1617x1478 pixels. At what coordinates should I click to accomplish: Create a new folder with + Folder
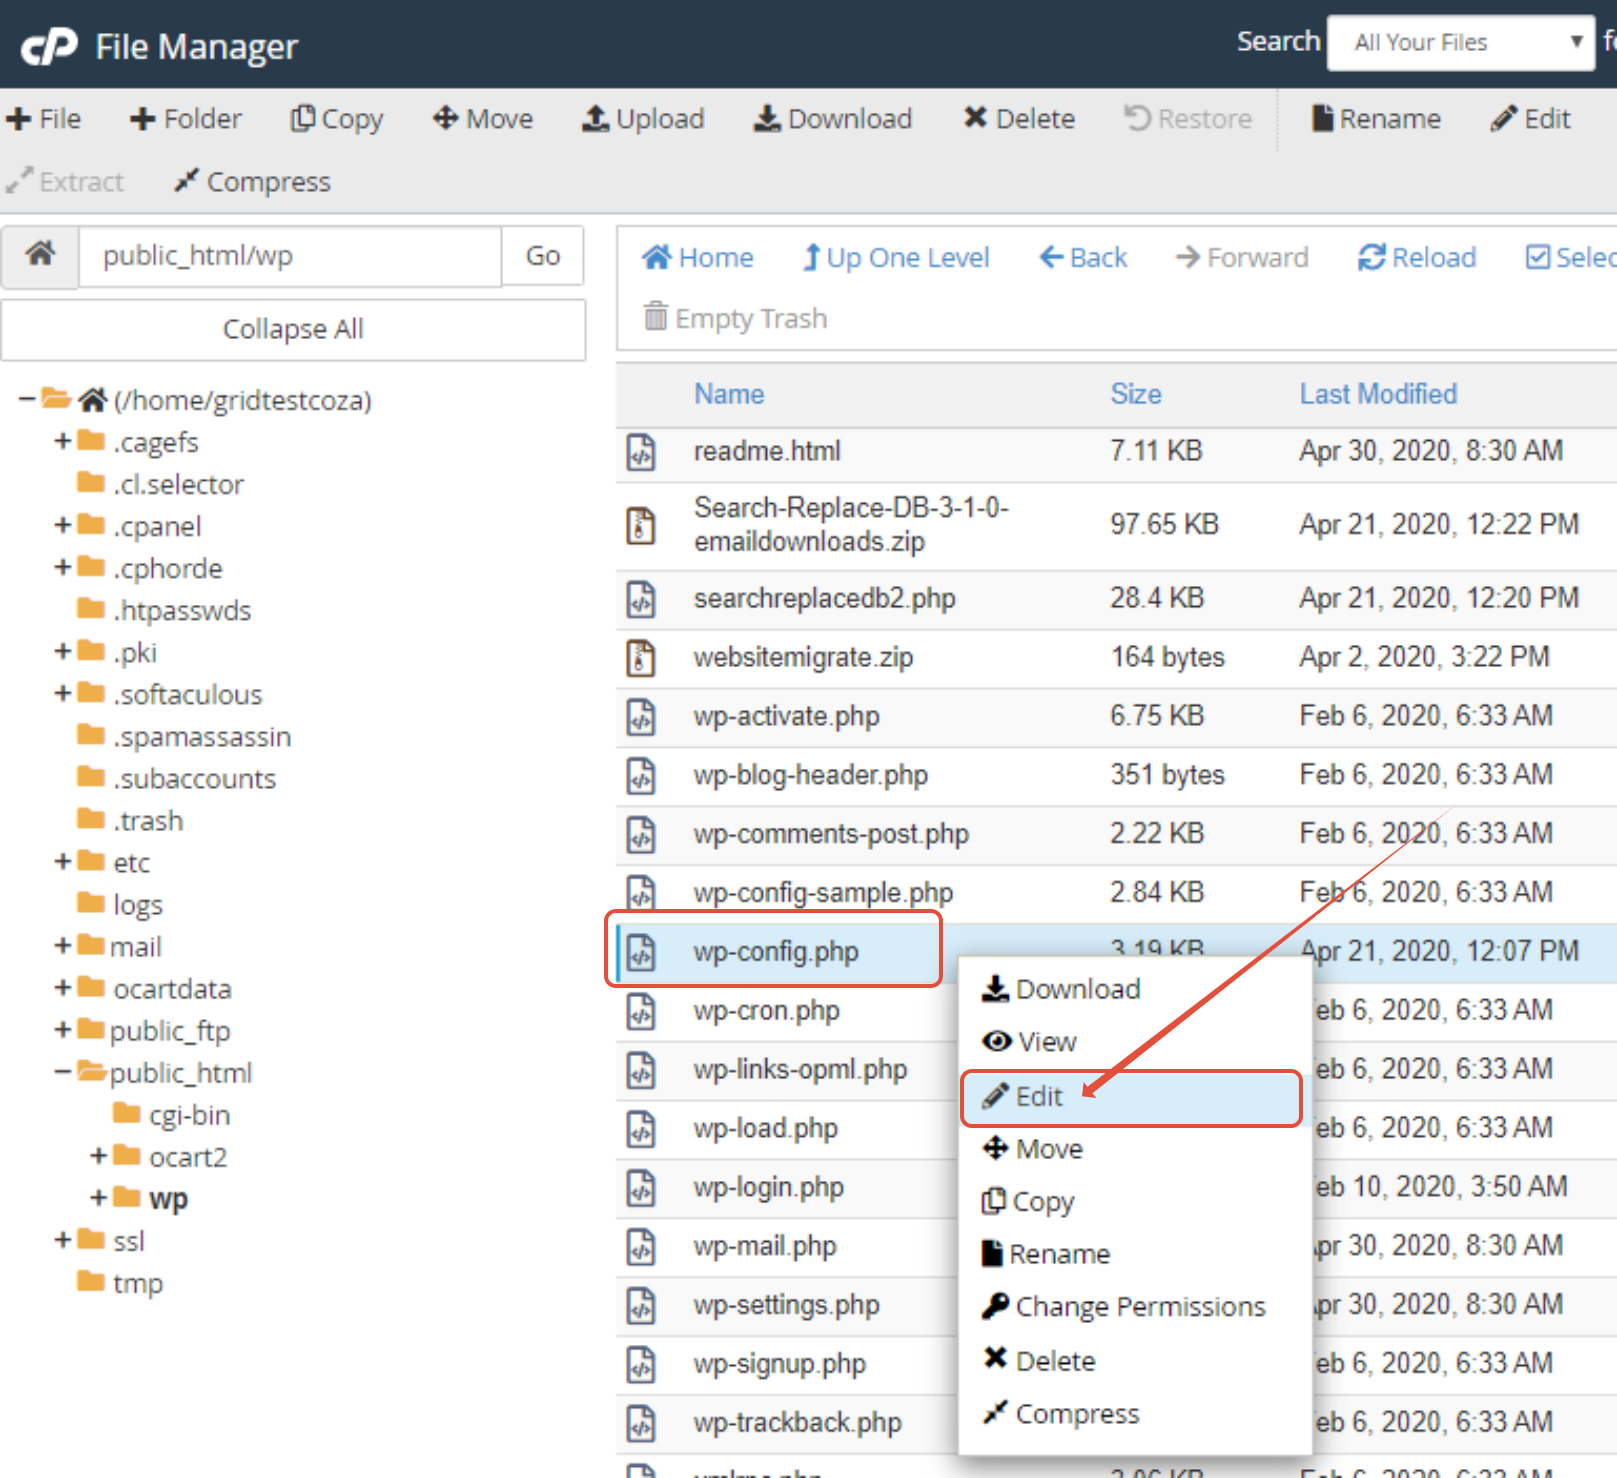point(186,119)
